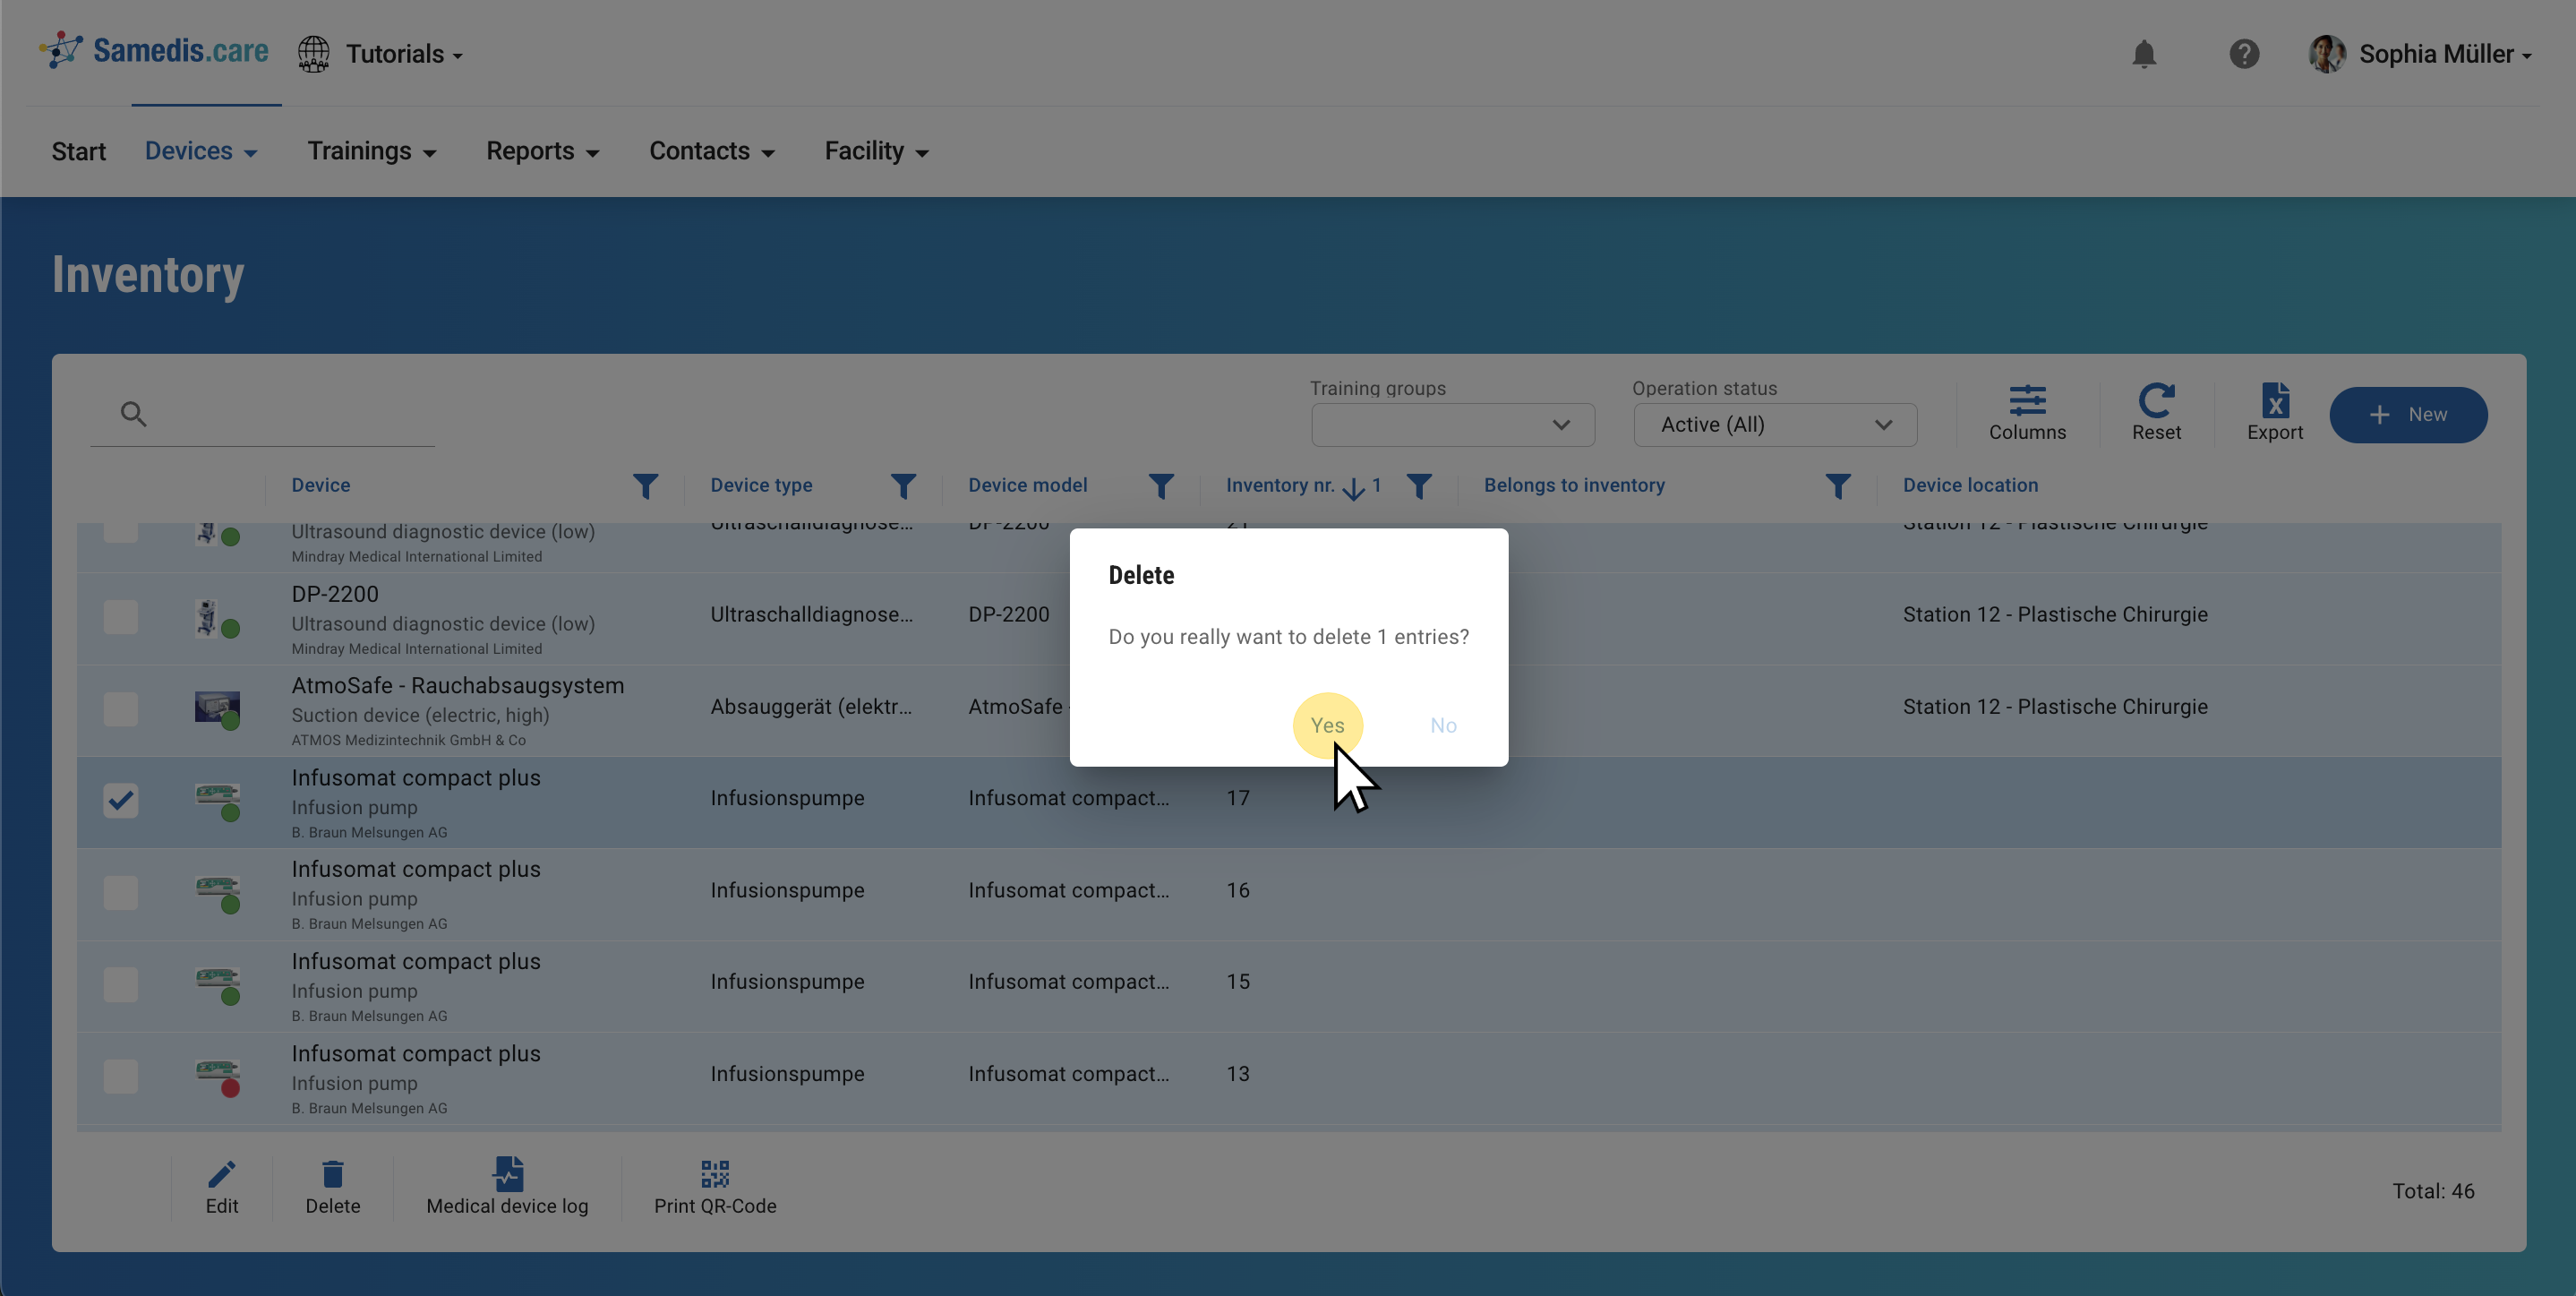Click the Columns settings icon
Image resolution: width=2576 pixels, height=1296 pixels.
pos(2026,401)
